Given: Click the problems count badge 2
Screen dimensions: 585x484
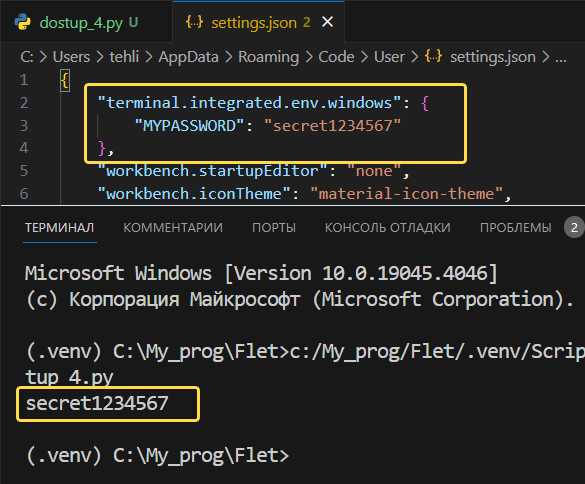Looking at the screenshot, I should pyautogui.click(x=575, y=227).
